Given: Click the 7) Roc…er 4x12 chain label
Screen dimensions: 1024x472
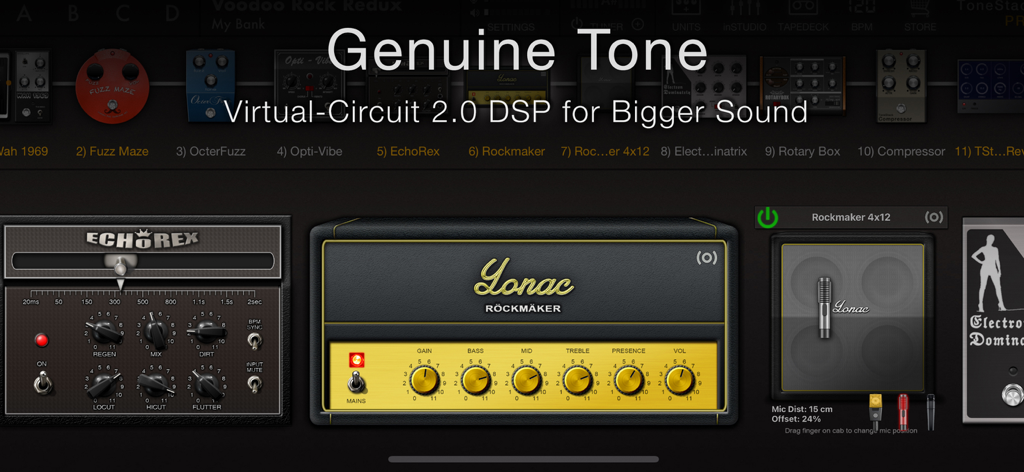Looking at the screenshot, I should (605, 151).
